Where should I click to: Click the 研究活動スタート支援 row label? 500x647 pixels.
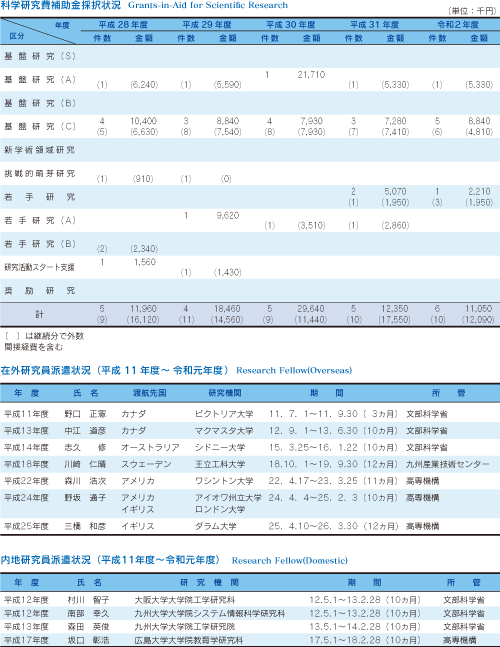click(40, 267)
